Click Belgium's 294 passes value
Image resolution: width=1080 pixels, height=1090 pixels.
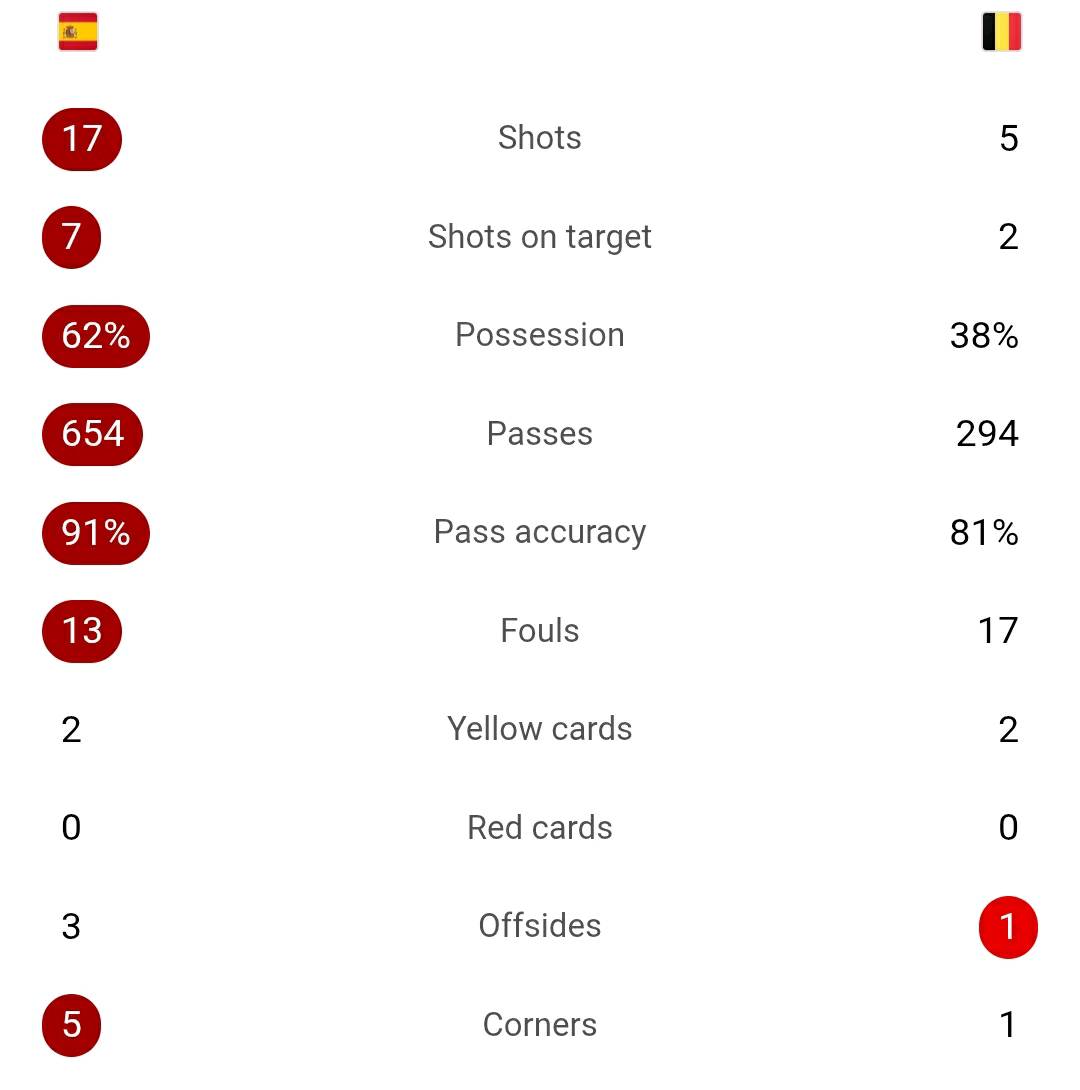pyautogui.click(x=988, y=434)
